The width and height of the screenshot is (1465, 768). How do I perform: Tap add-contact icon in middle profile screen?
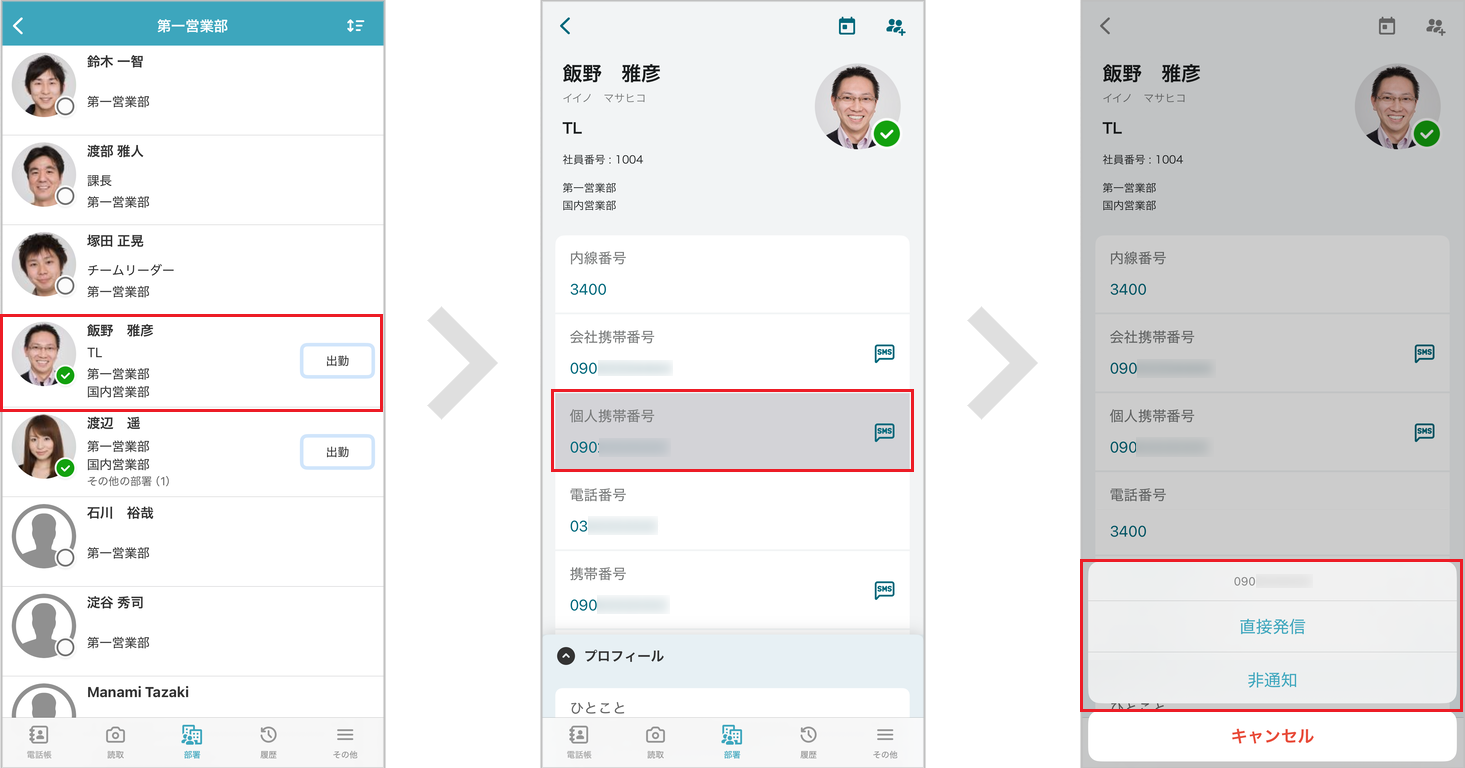[x=895, y=27]
